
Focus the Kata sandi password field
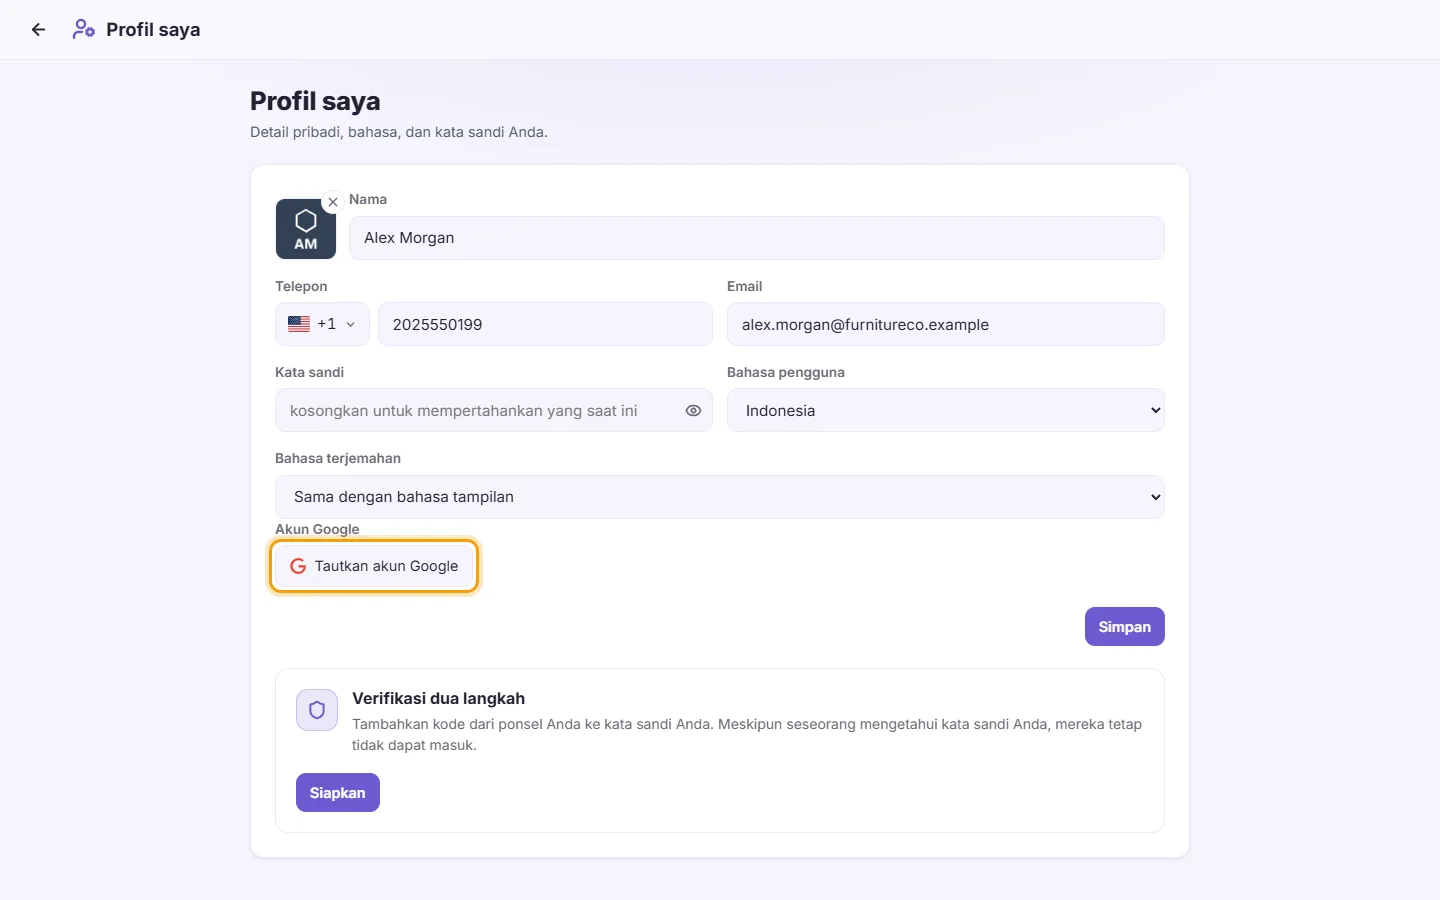click(494, 411)
